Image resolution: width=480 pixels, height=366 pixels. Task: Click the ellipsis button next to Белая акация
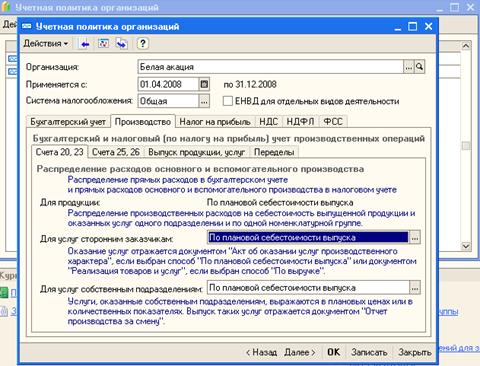pos(409,67)
